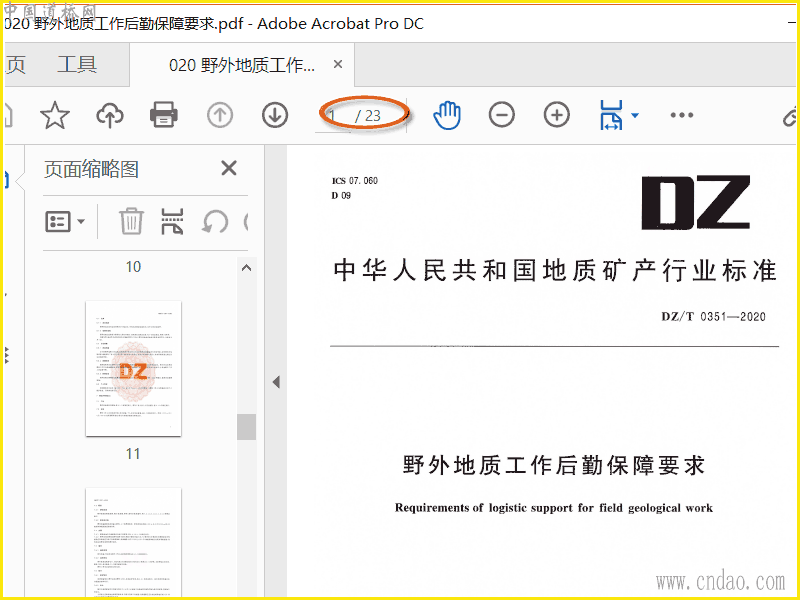Go to next page with down arrow
The height and width of the screenshot is (600, 800).
(274, 115)
